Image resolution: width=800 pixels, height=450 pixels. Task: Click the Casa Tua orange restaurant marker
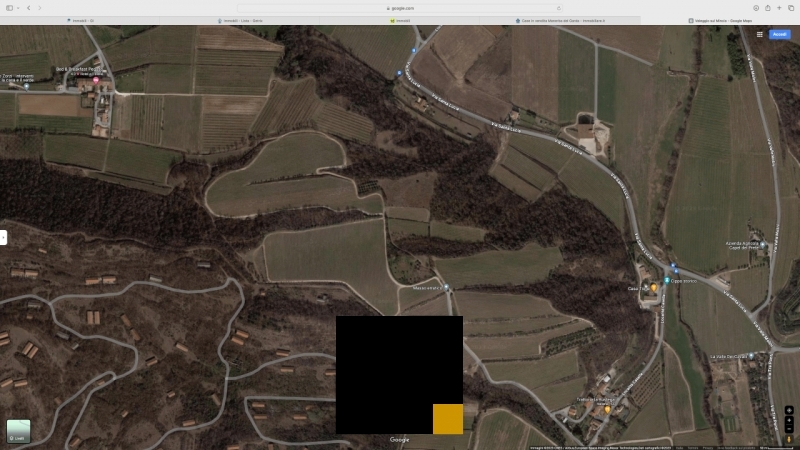(654, 288)
